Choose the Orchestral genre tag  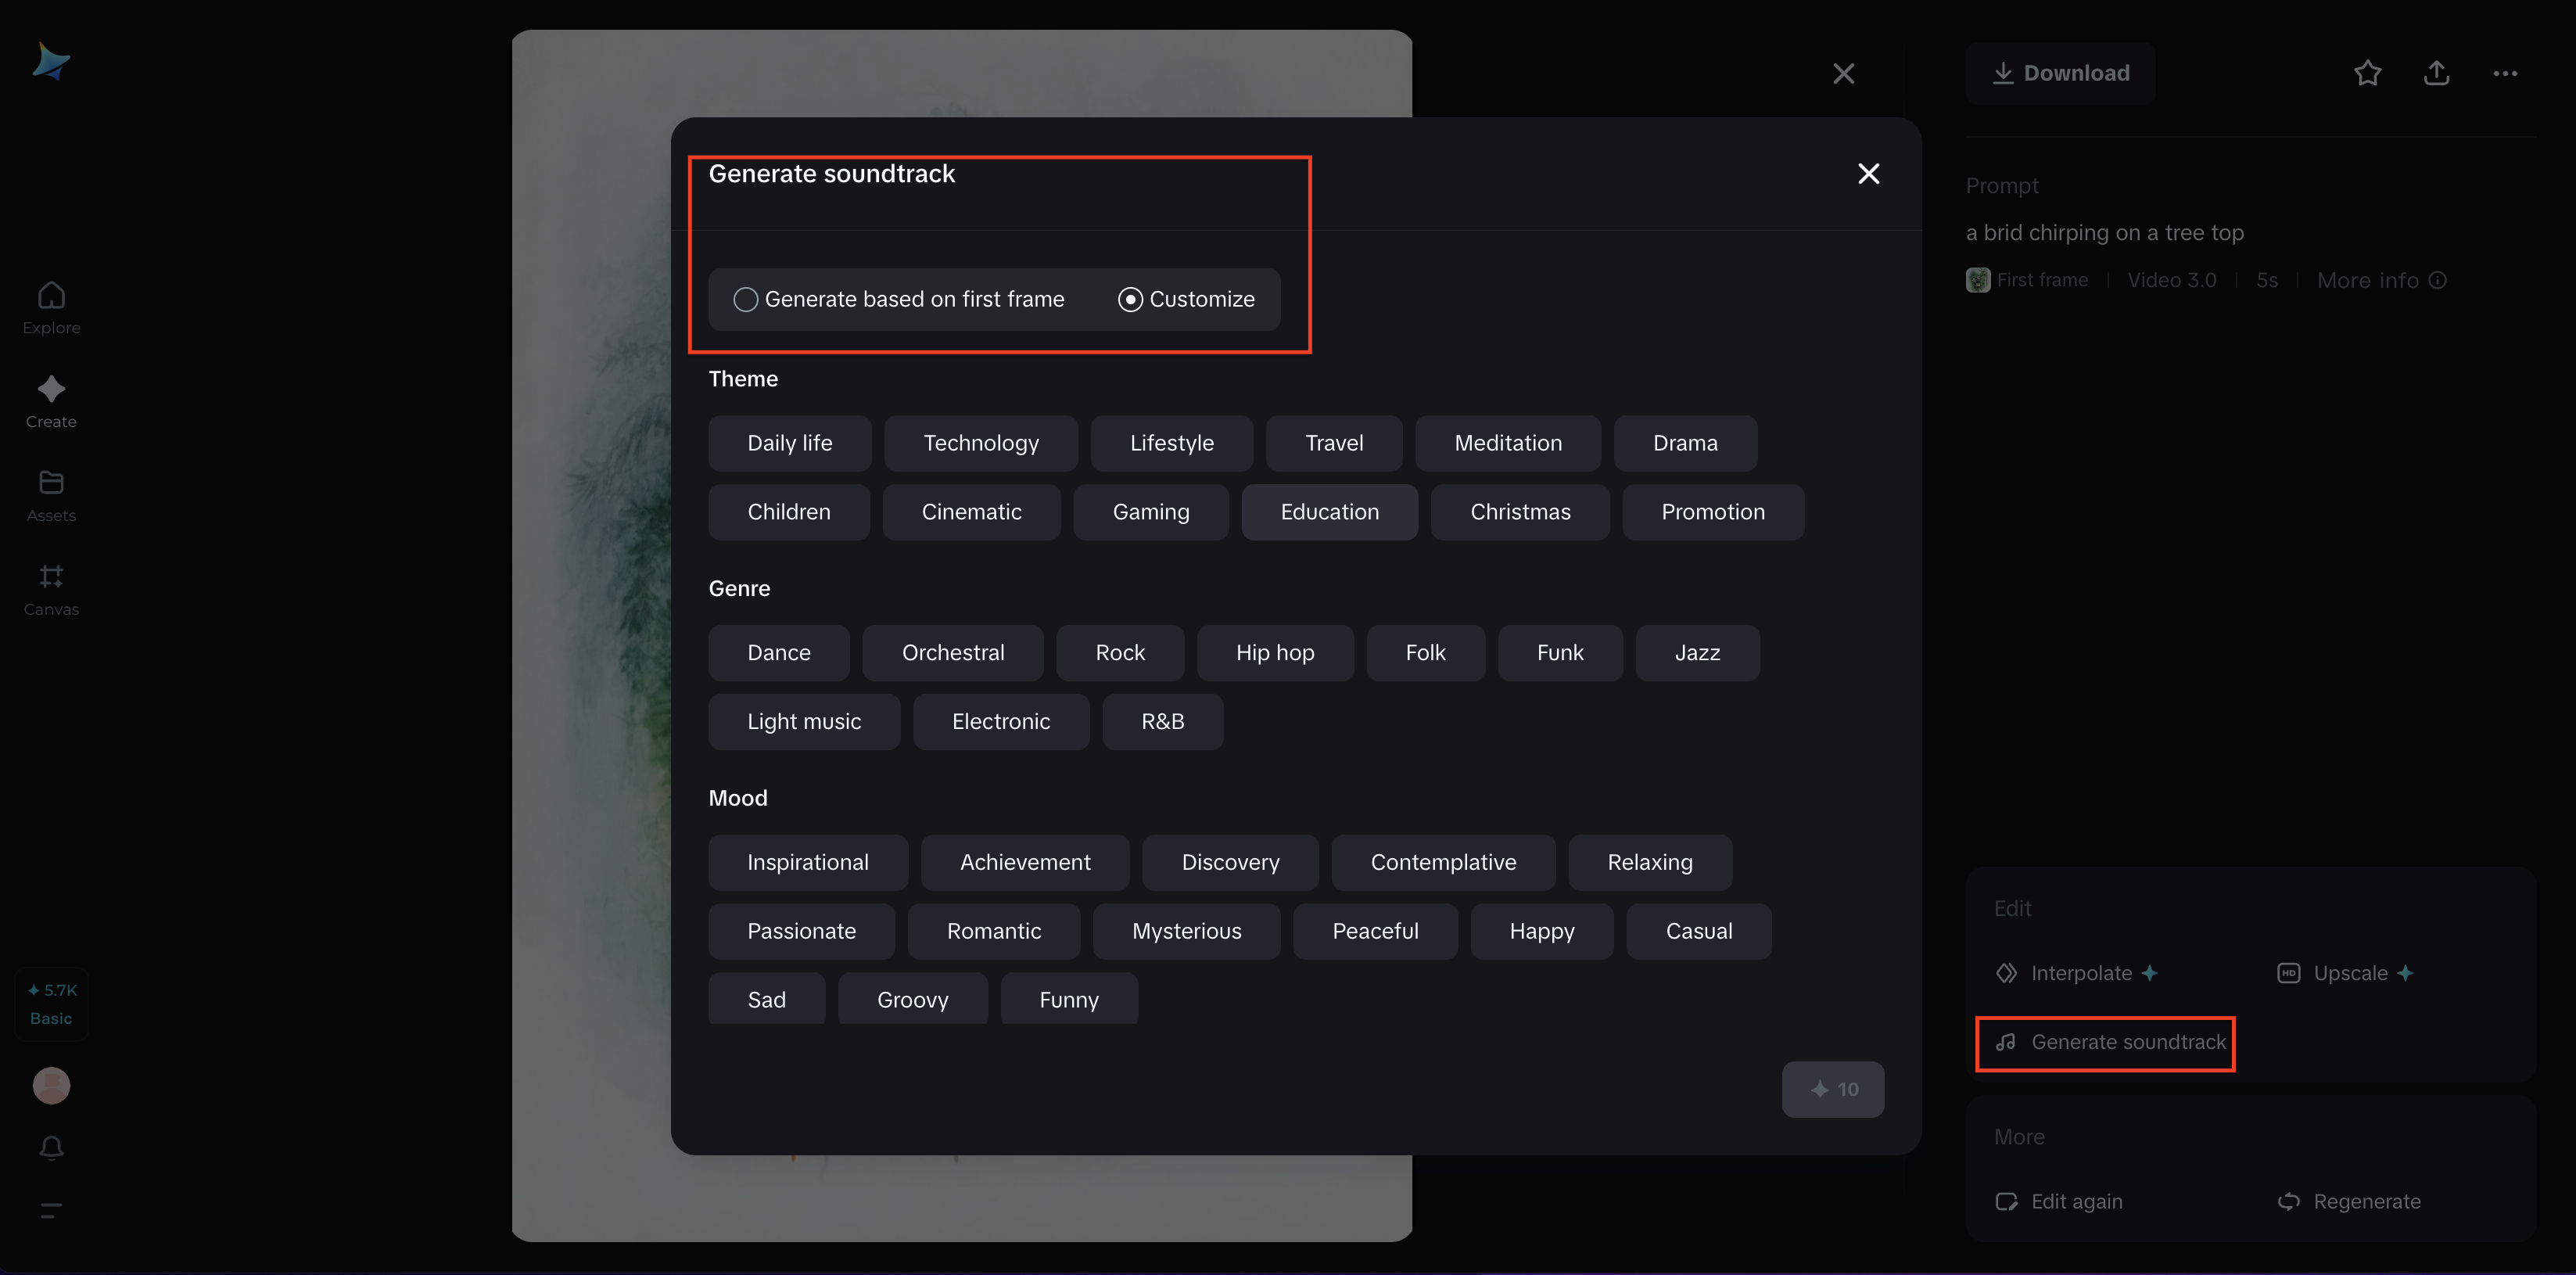952,653
